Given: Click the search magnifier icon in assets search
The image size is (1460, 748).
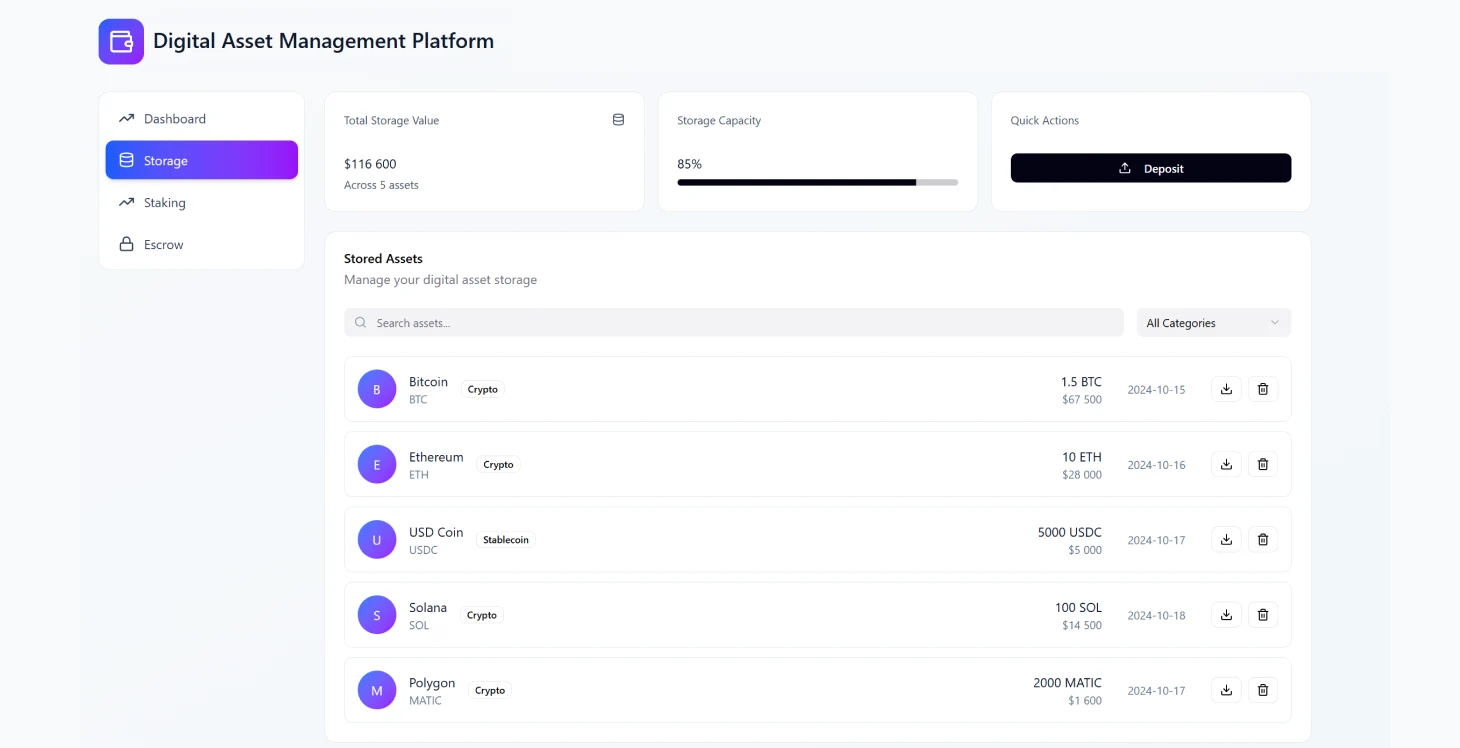Looking at the screenshot, I should tap(360, 322).
